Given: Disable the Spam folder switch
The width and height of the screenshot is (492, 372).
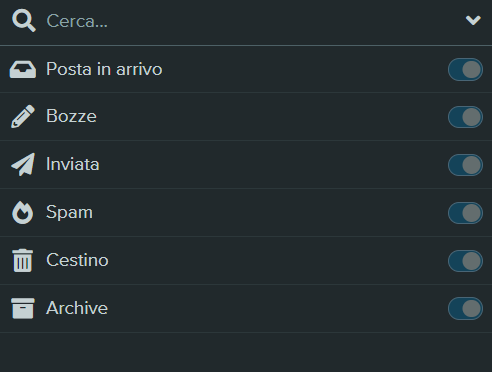Looking at the screenshot, I should click(x=465, y=213).
